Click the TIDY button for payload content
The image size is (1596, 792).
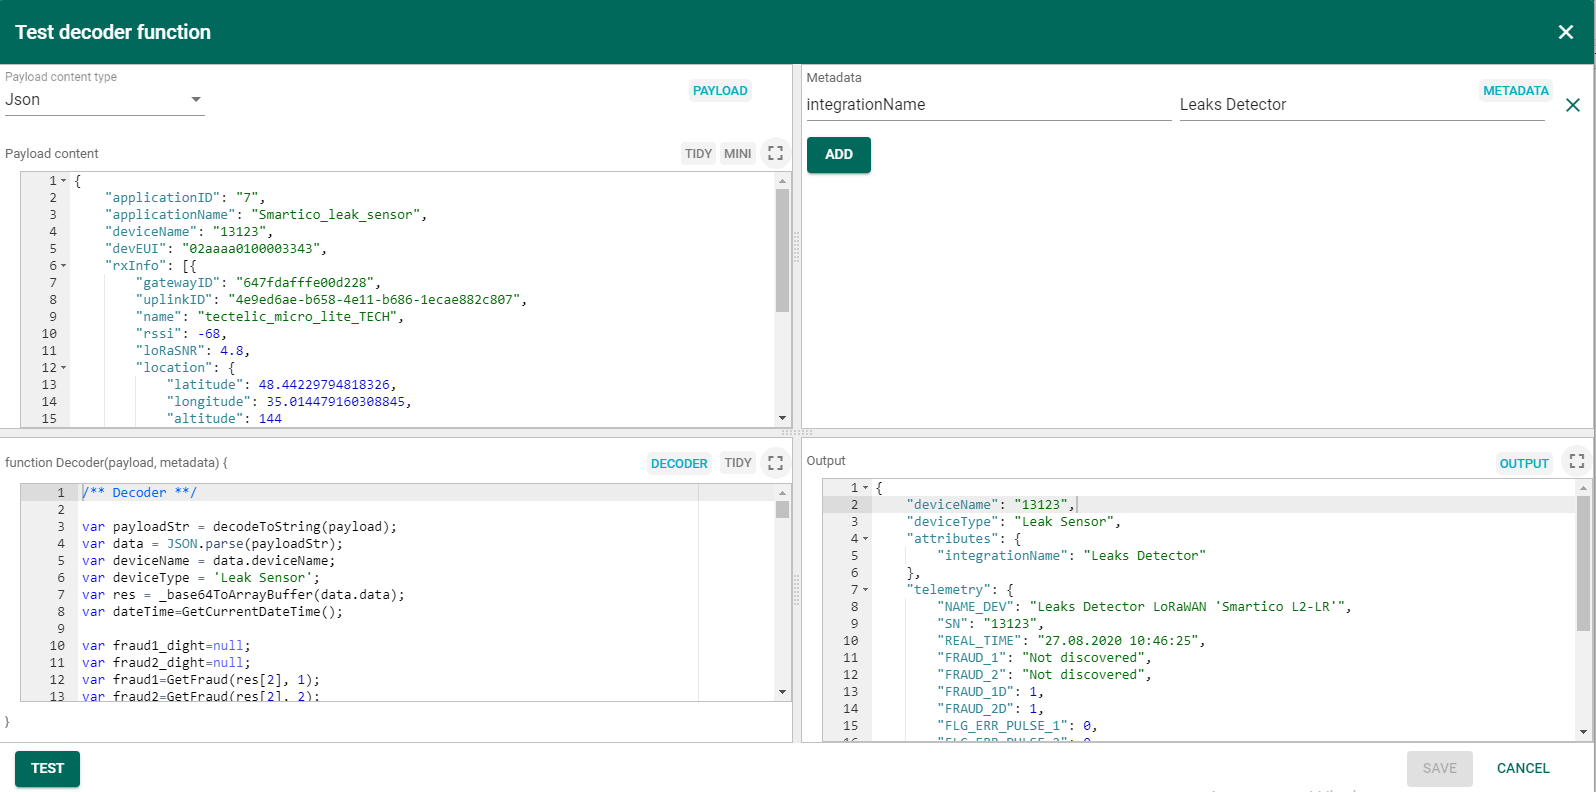698,154
